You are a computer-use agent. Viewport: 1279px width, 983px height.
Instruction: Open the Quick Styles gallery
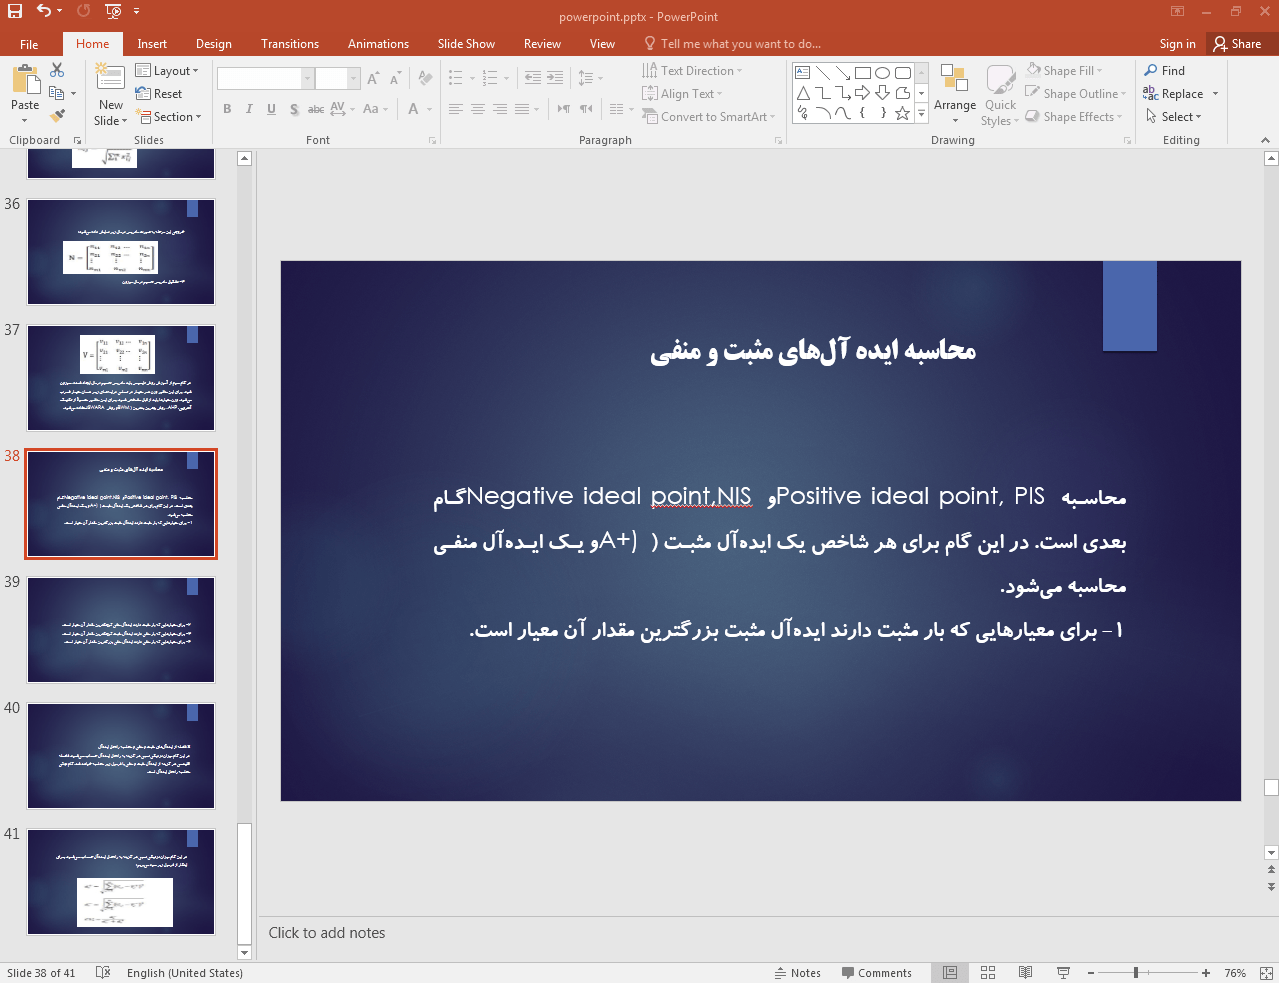[x=999, y=94]
